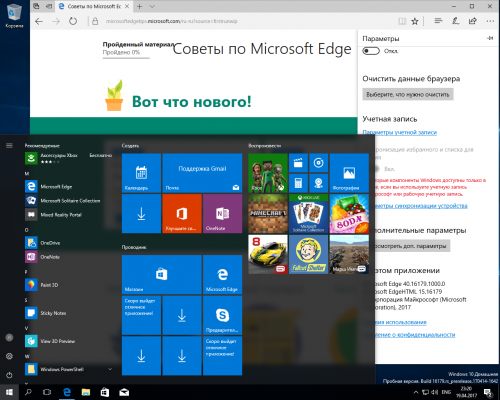
Task: Open Microsoft Edge from the app list
Action: tap(68, 187)
